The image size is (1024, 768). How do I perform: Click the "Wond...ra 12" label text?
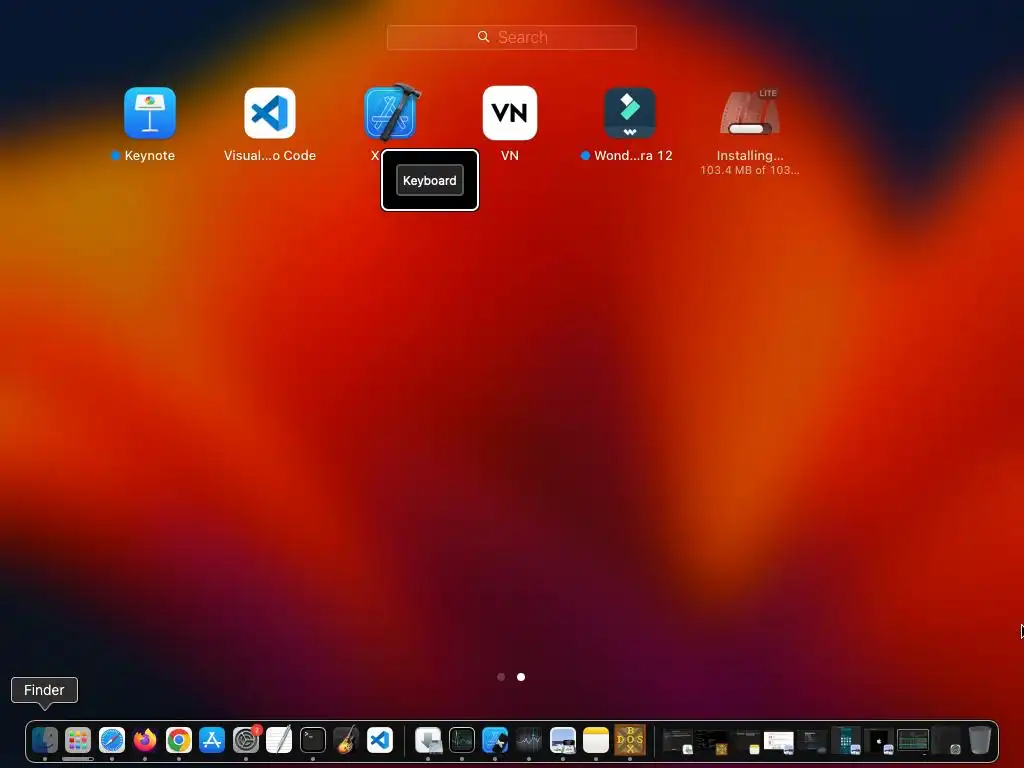[633, 155]
